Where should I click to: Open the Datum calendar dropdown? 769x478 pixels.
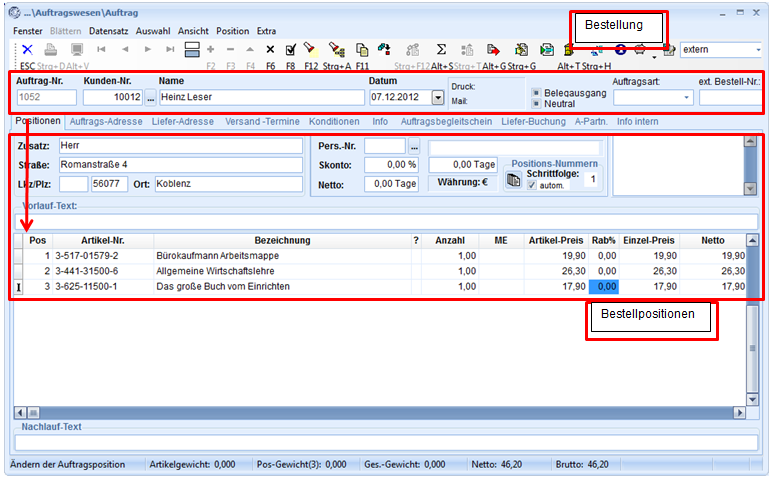(438, 97)
